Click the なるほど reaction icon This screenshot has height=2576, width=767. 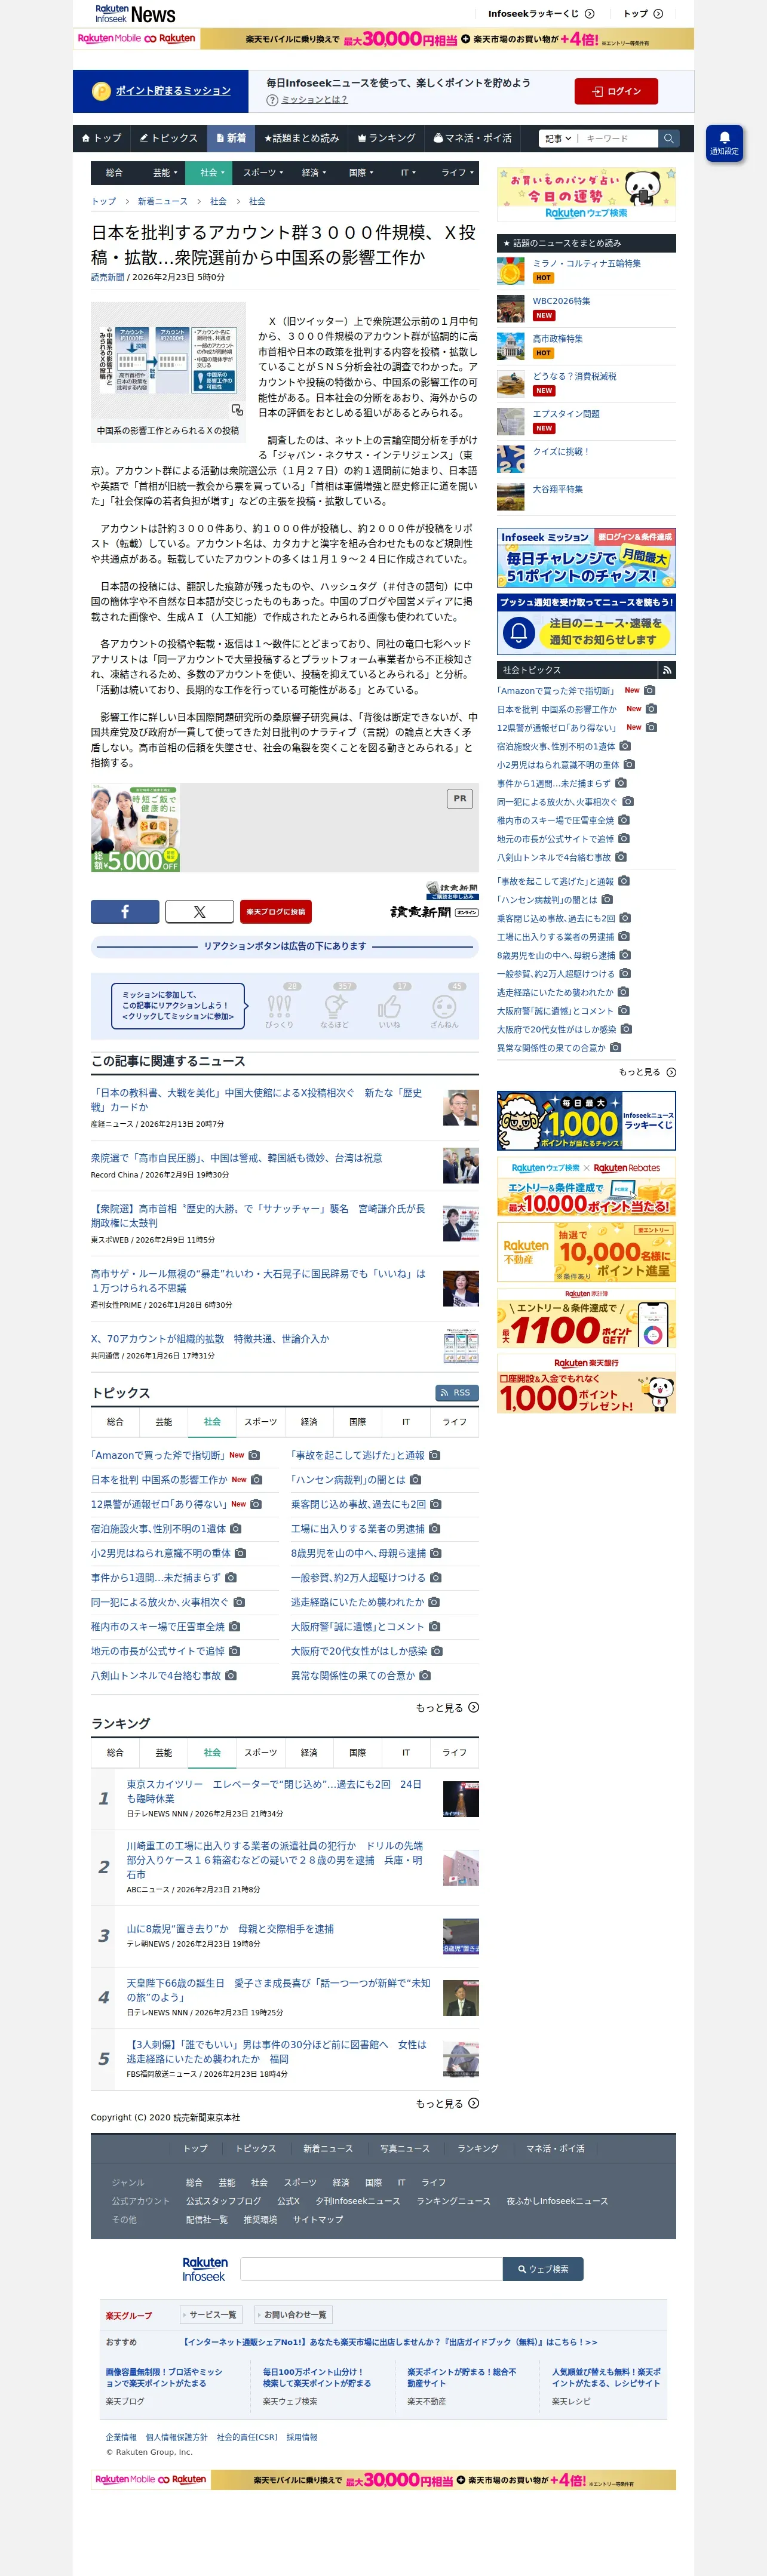(334, 1006)
